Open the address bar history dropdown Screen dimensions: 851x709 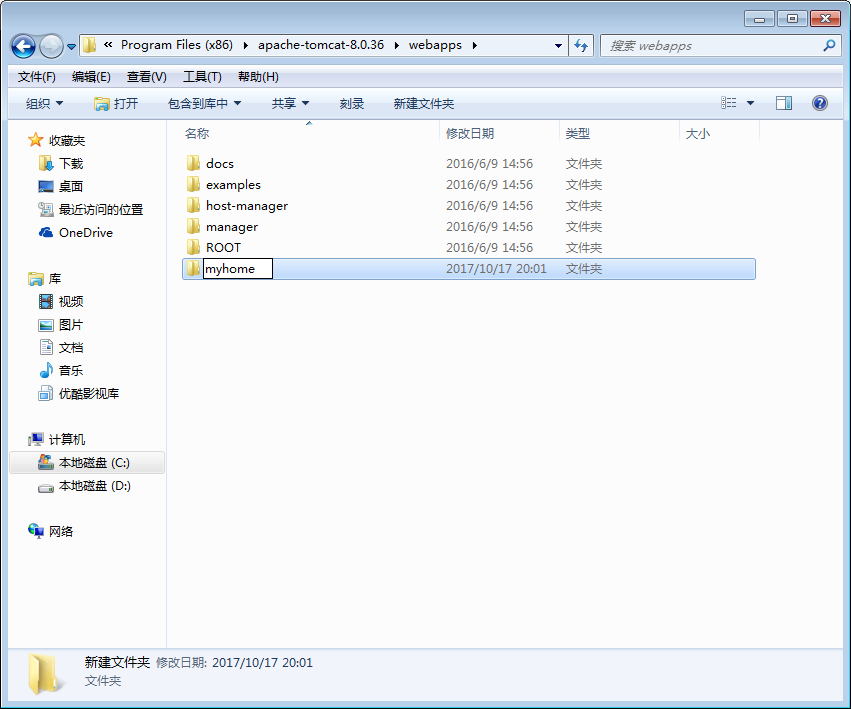(558, 46)
